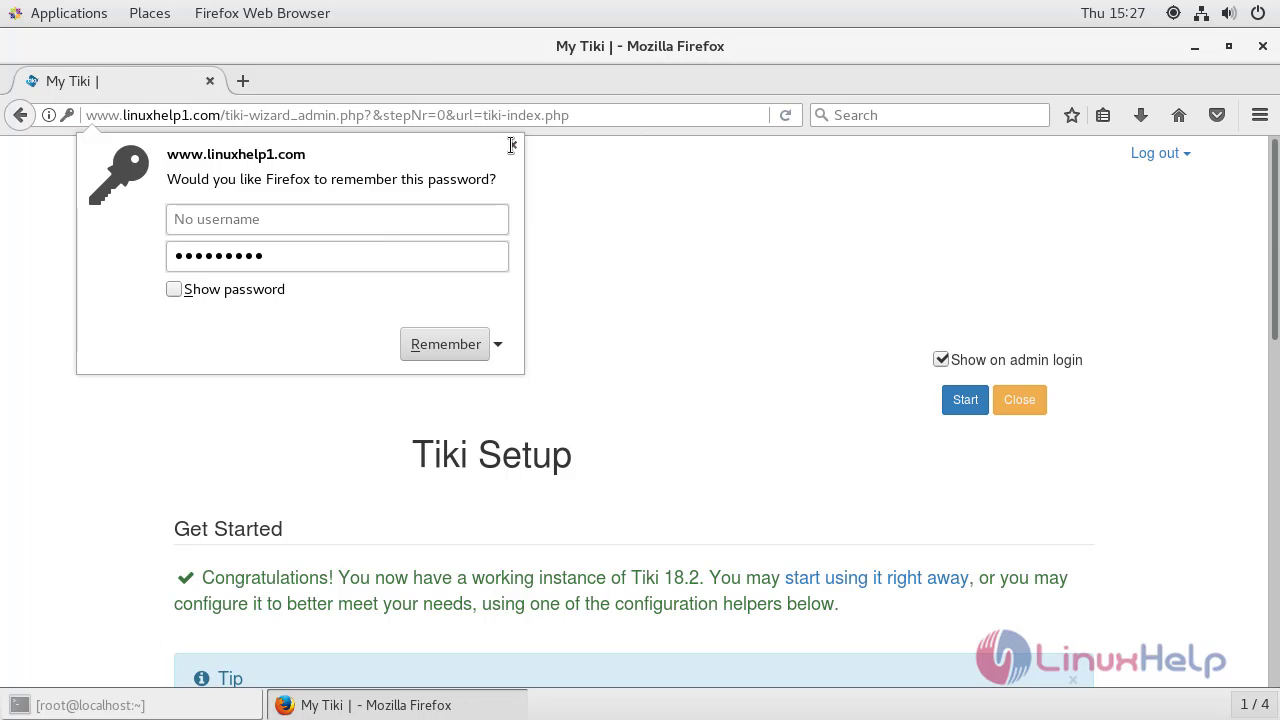Expand the Remember button dropdown arrow
Screen dimensions: 1280x720
(497, 344)
